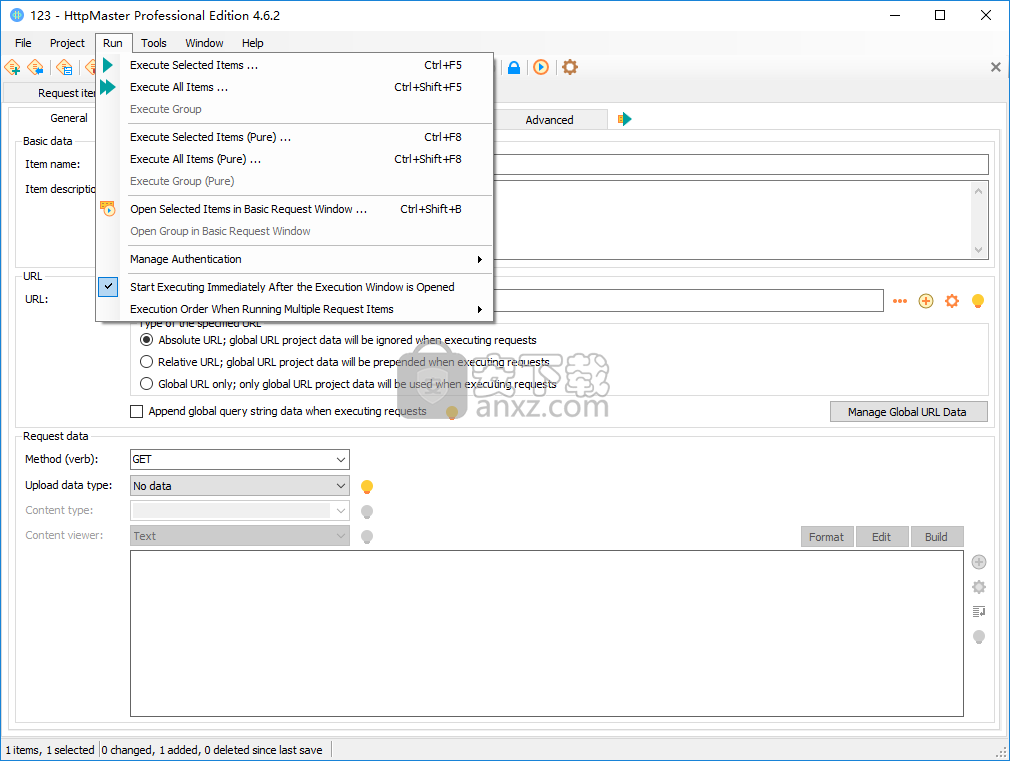The height and width of the screenshot is (761, 1010).
Task: Click the lightbulb hint after Append global query string
Action: click(x=452, y=412)
